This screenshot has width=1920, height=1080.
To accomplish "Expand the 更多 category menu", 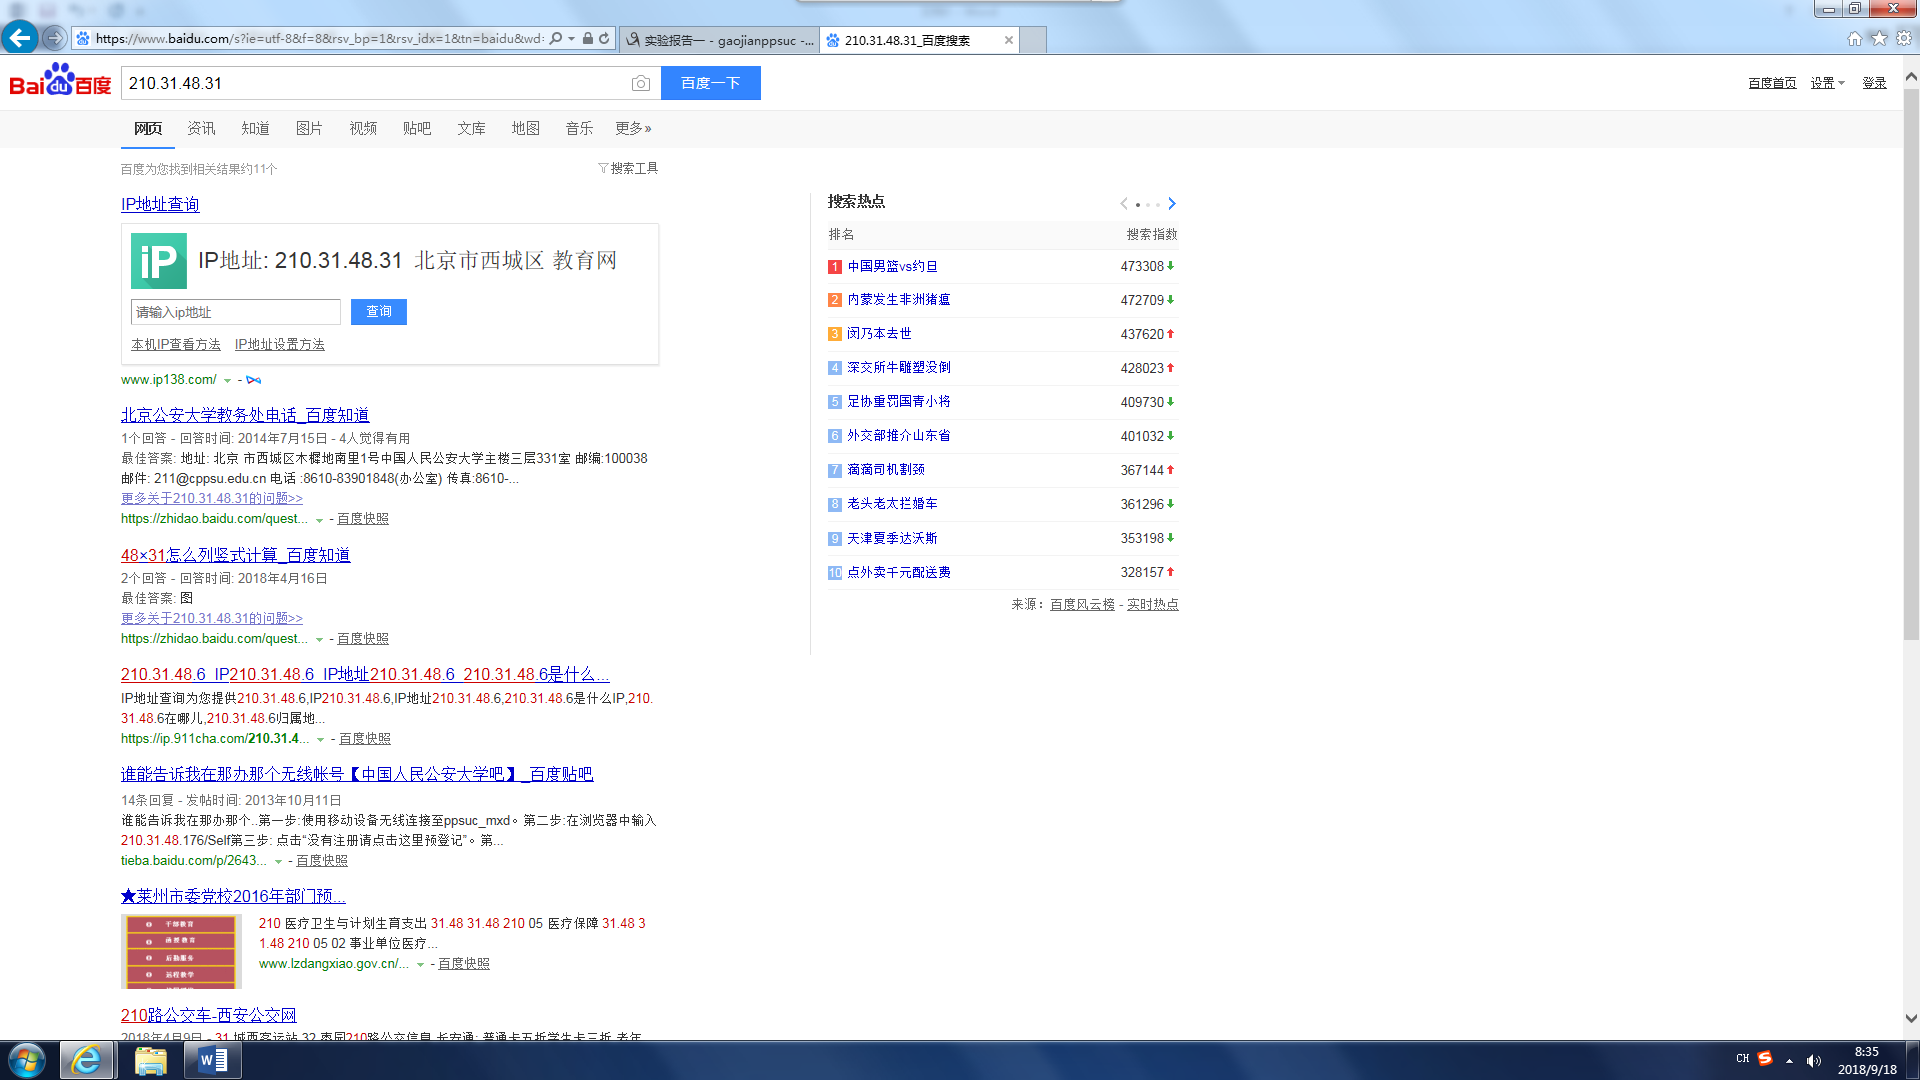I will [x=633, y=128].
